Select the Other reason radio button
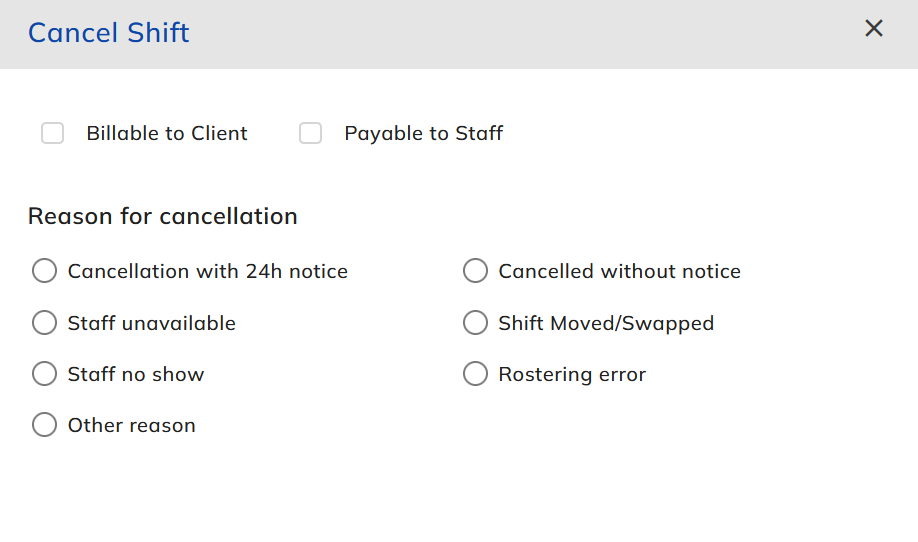This screenshot has height=542, width=918. click(x=44, y=425)
